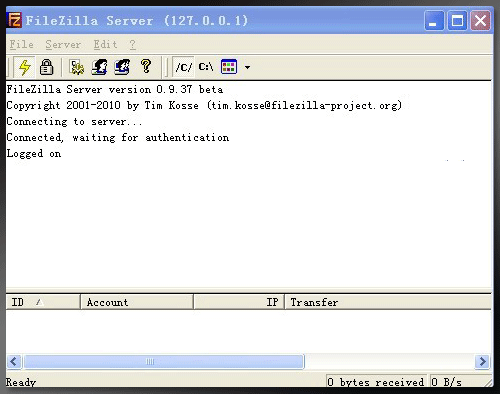Expand the dropdown arrow beside grid icon
Viewport: 500px width, 394px height.
pyautogui.click(x=247, y=67)
